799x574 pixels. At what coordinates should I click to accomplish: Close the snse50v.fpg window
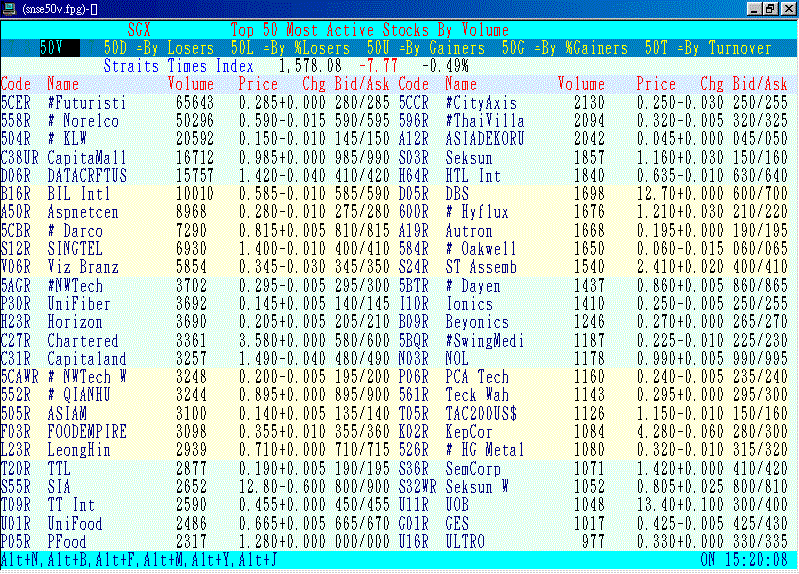click(788, 9)
